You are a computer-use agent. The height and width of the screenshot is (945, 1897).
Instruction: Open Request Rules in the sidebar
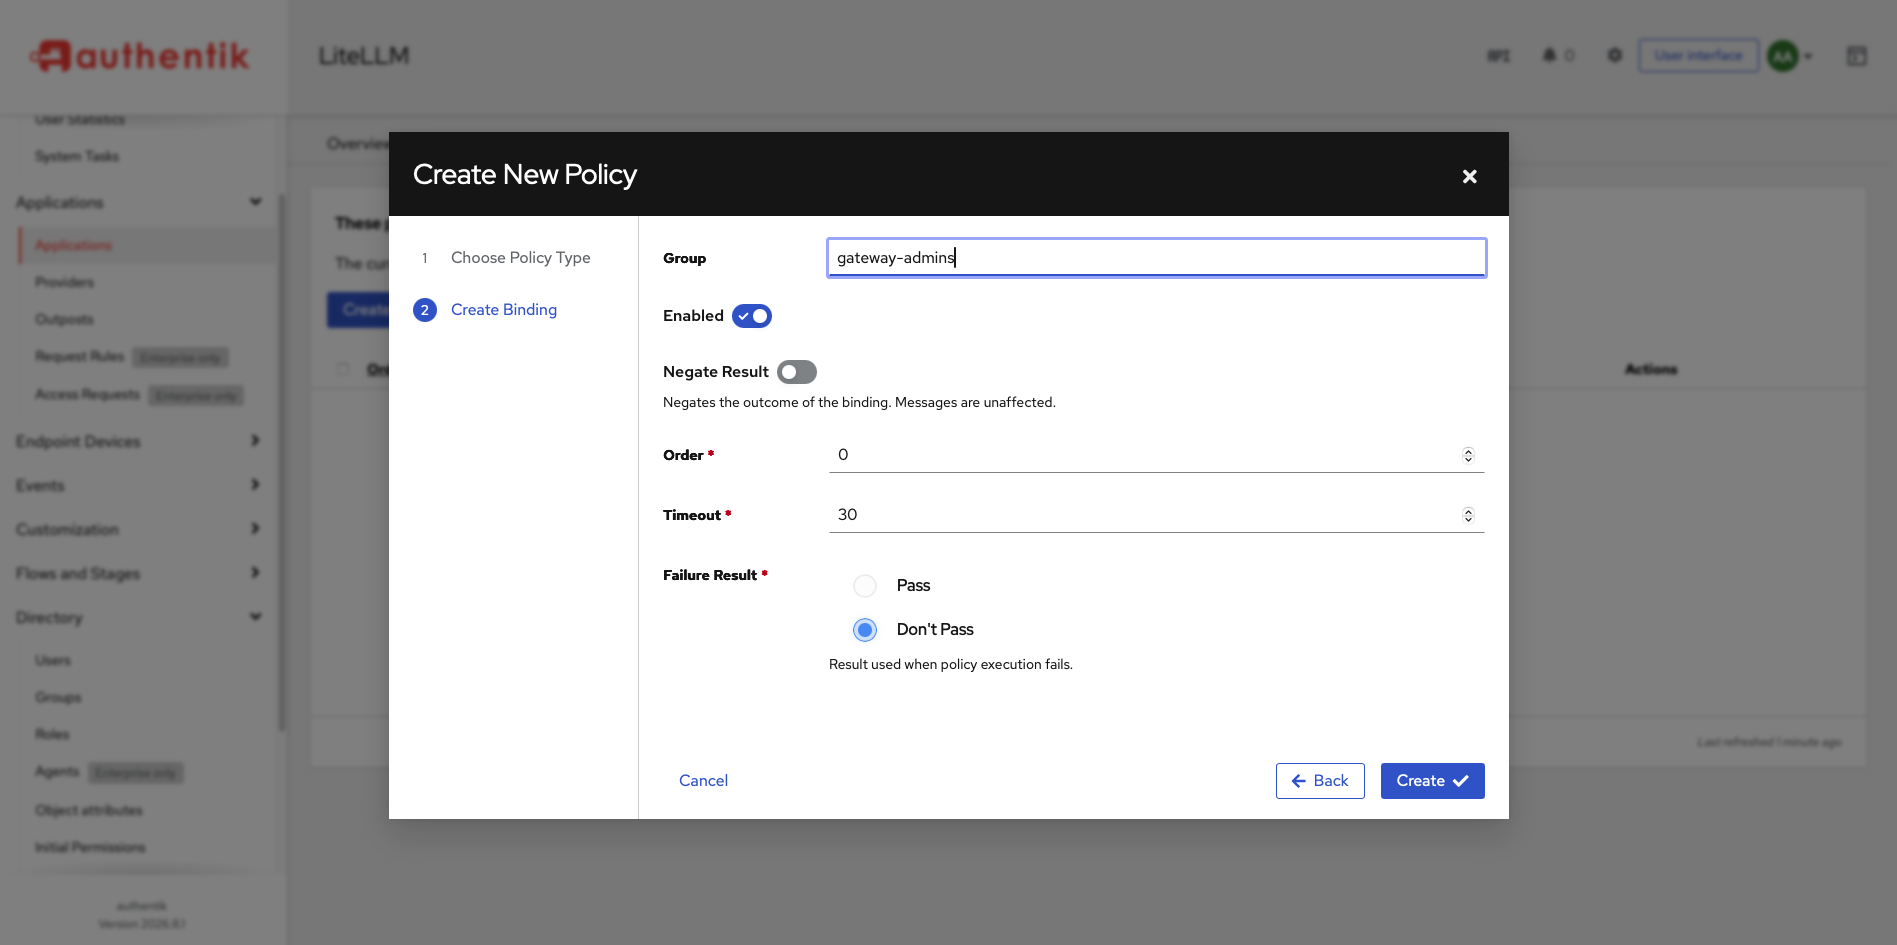coord(79,356)
